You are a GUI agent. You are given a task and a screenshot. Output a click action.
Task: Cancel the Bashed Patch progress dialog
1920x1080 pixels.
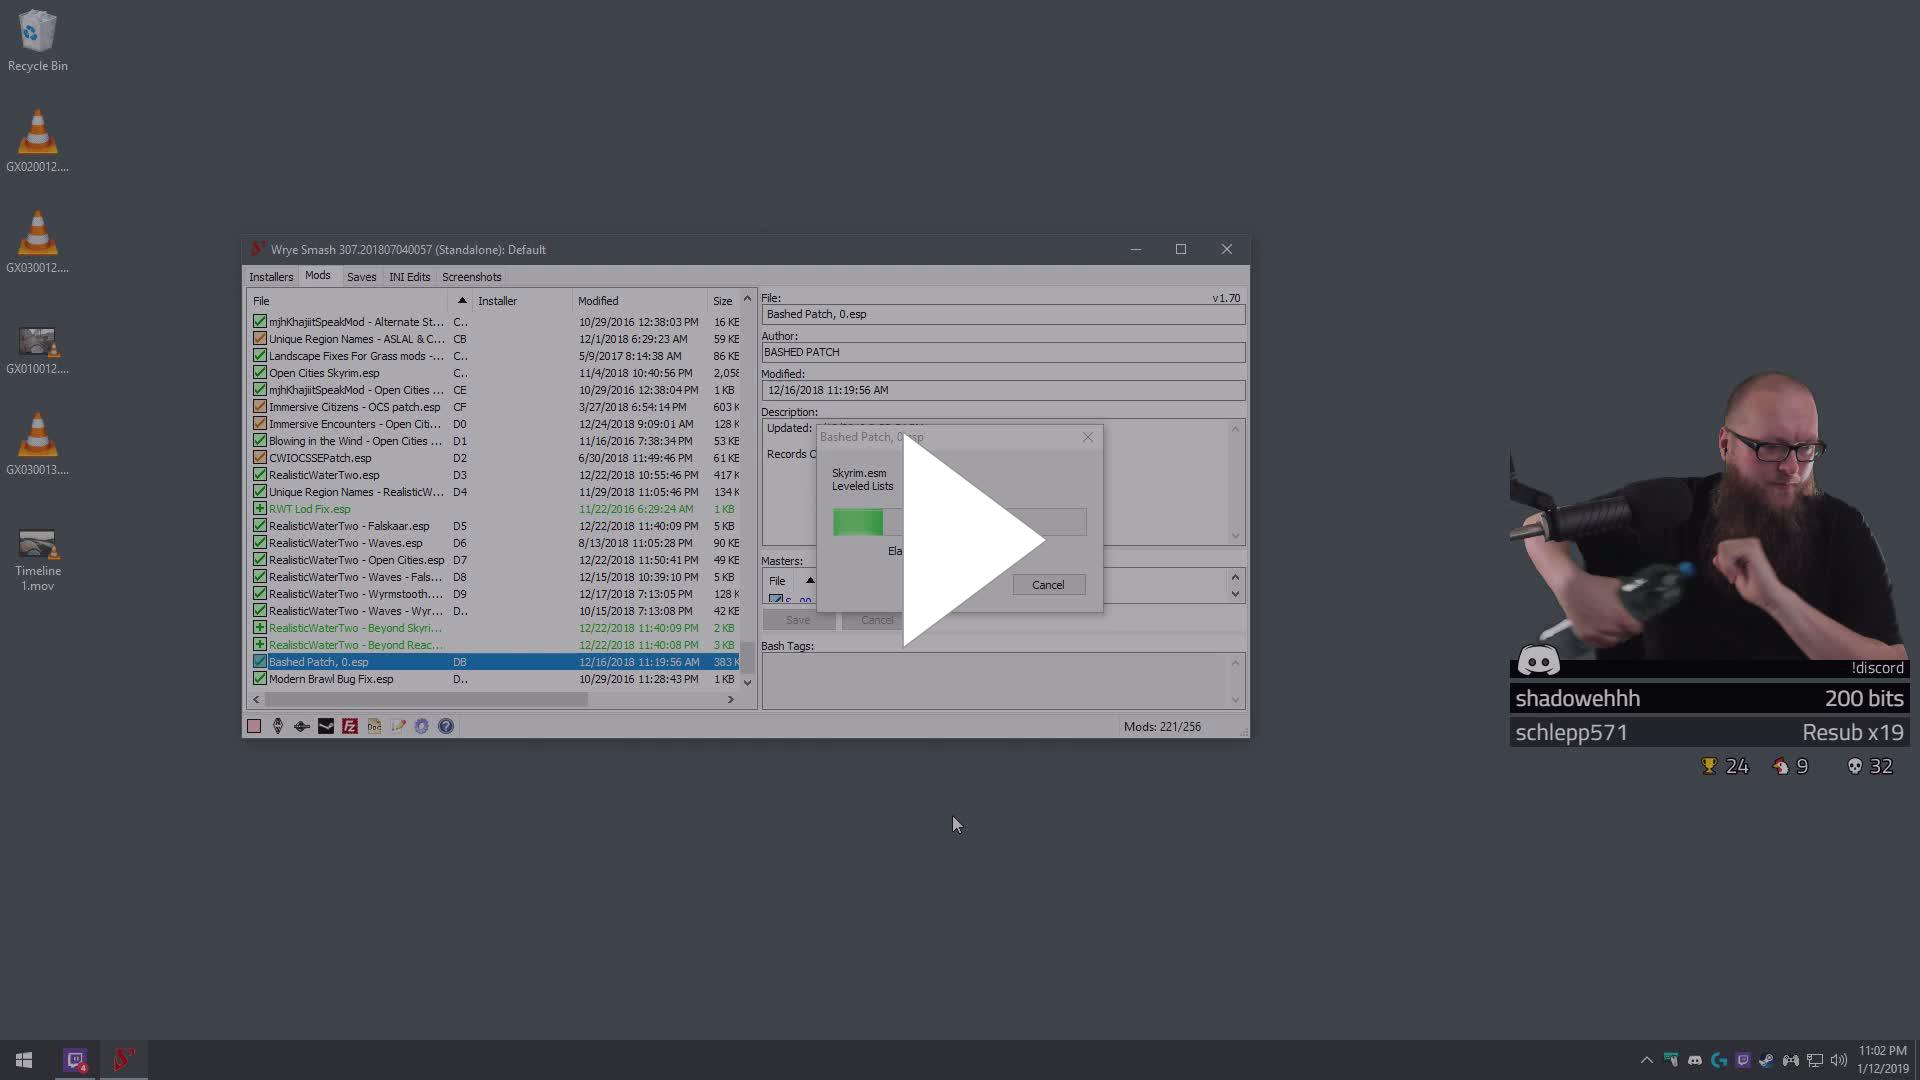click(x=1048, y=585)
